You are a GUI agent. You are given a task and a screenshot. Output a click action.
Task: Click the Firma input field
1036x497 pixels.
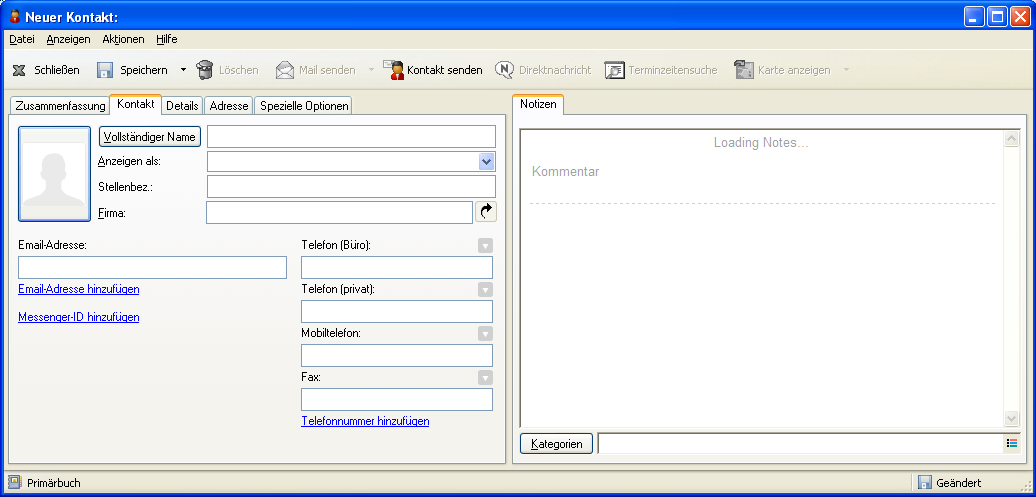tap(340, 213)
